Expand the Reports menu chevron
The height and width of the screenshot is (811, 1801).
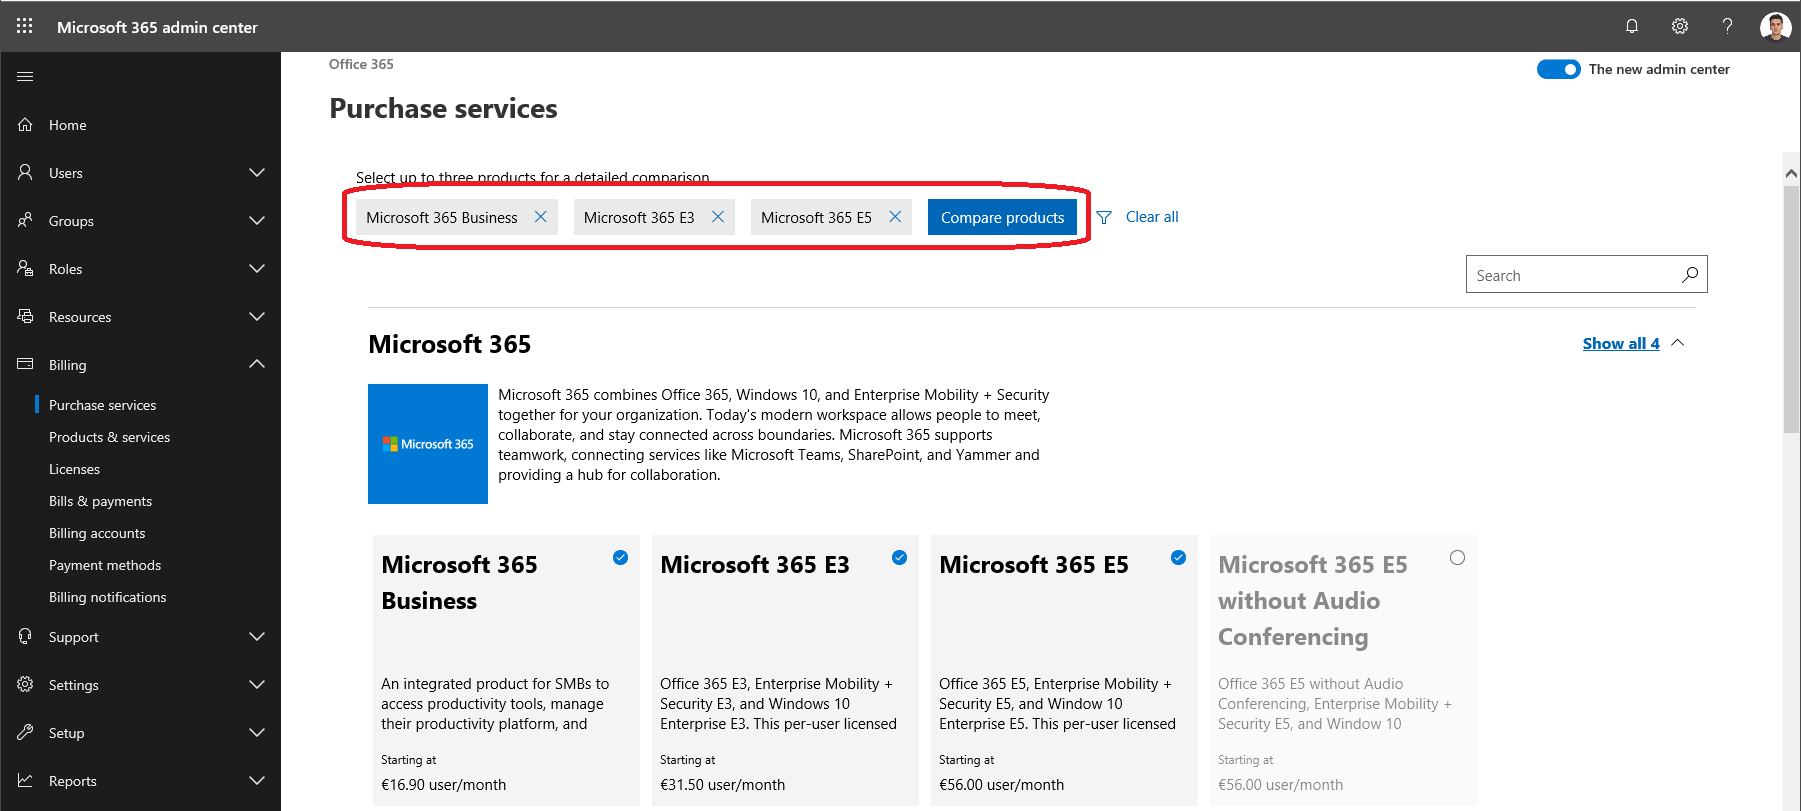[257, 780]
